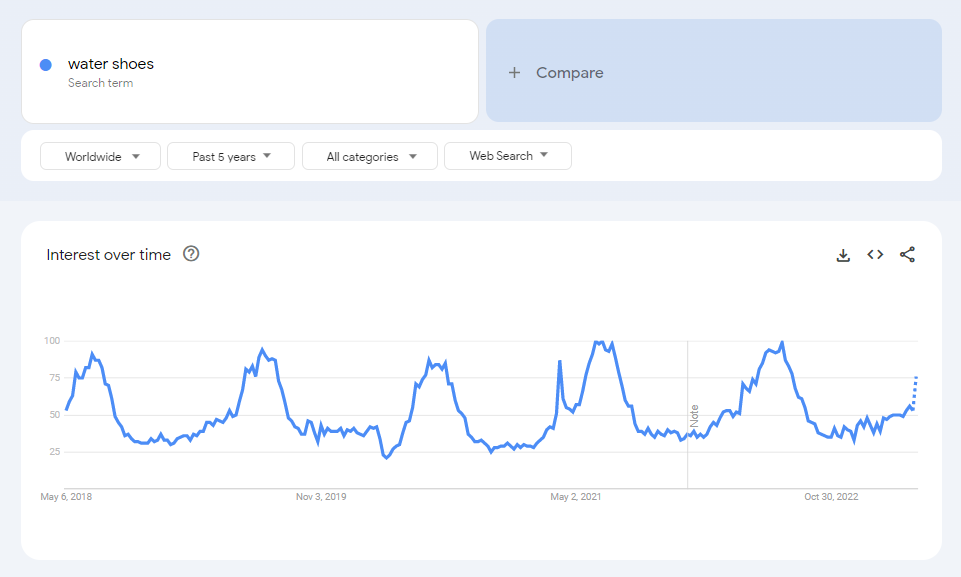Open the help icon next to Interest over time
961x577 pixels.
pos(190,254)
